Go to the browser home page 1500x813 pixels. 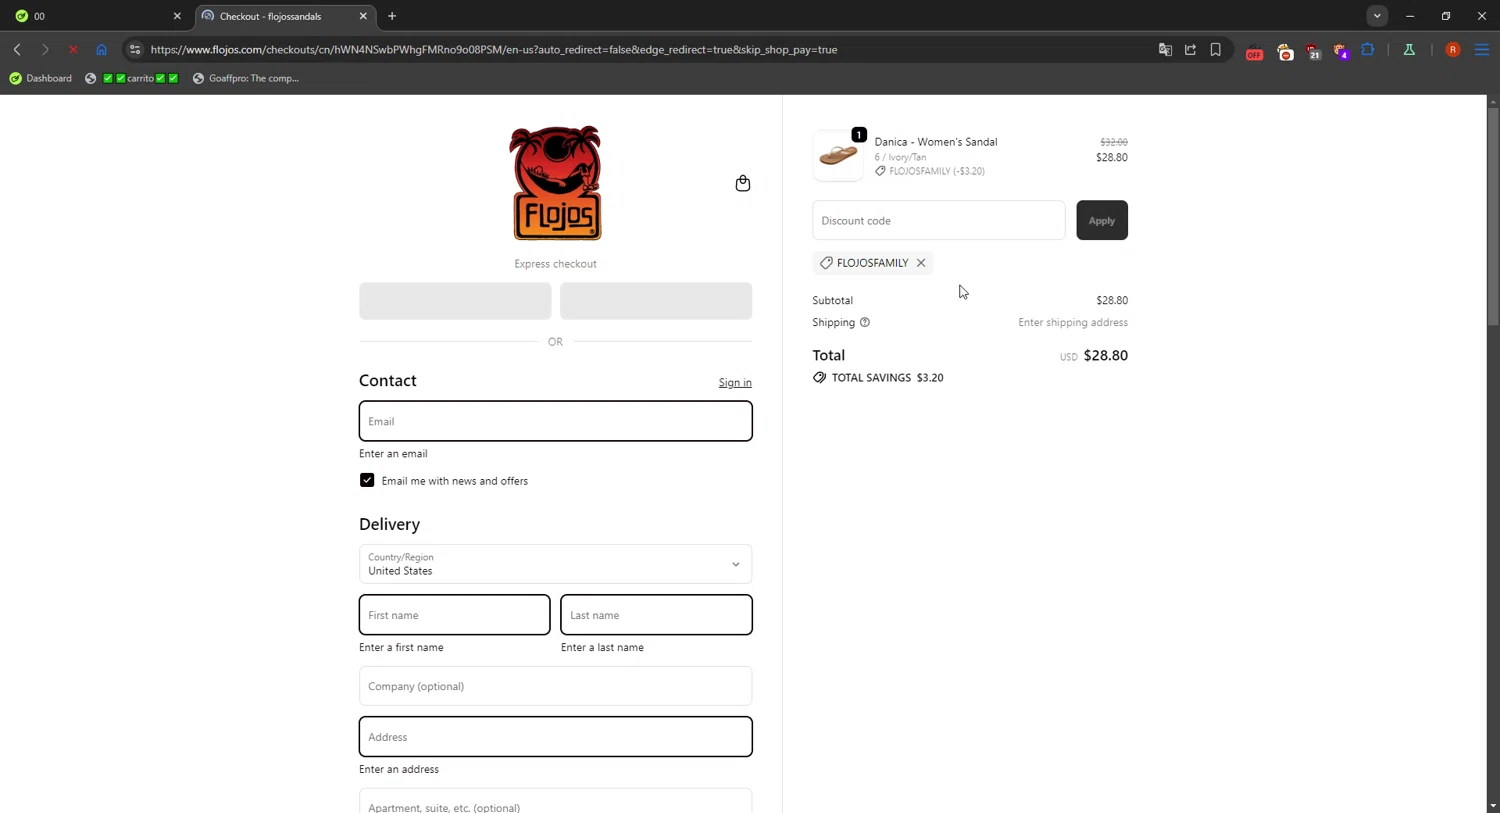pyautogui.click(x=101, y=49)
